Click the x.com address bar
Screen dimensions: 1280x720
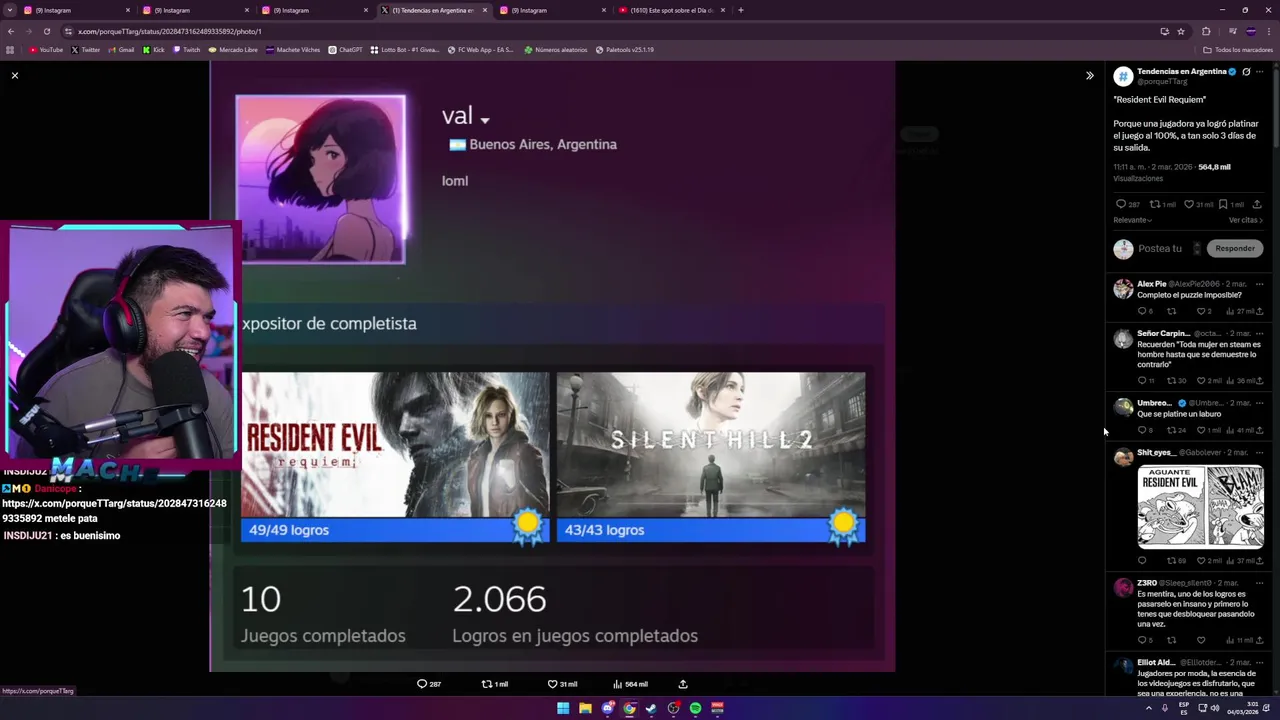tap(600, 31)
